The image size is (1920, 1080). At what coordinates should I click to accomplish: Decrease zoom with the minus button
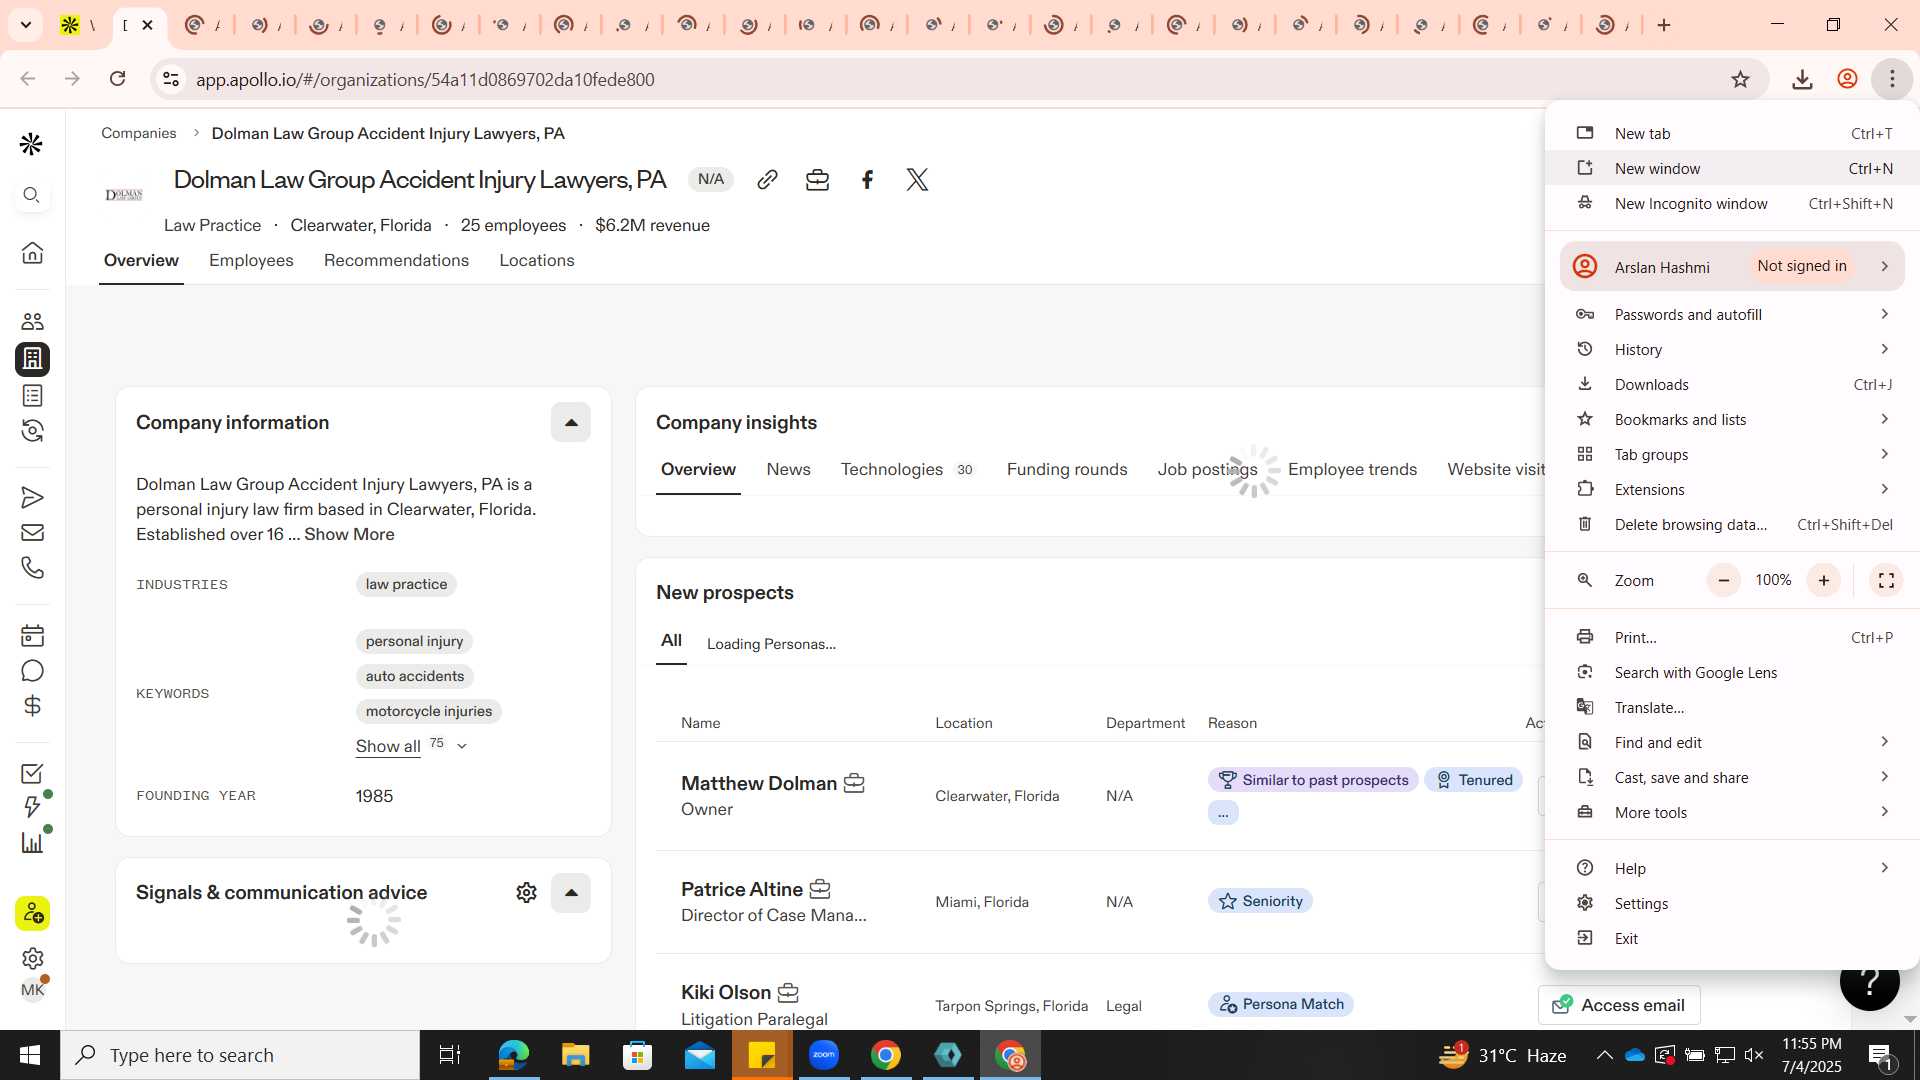point(1723,580)
